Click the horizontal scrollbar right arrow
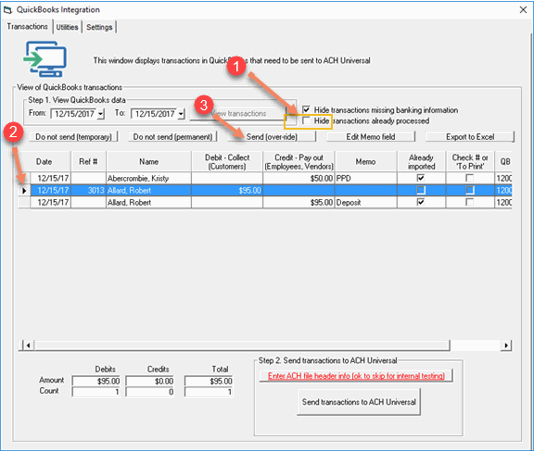 pos(506,345)
